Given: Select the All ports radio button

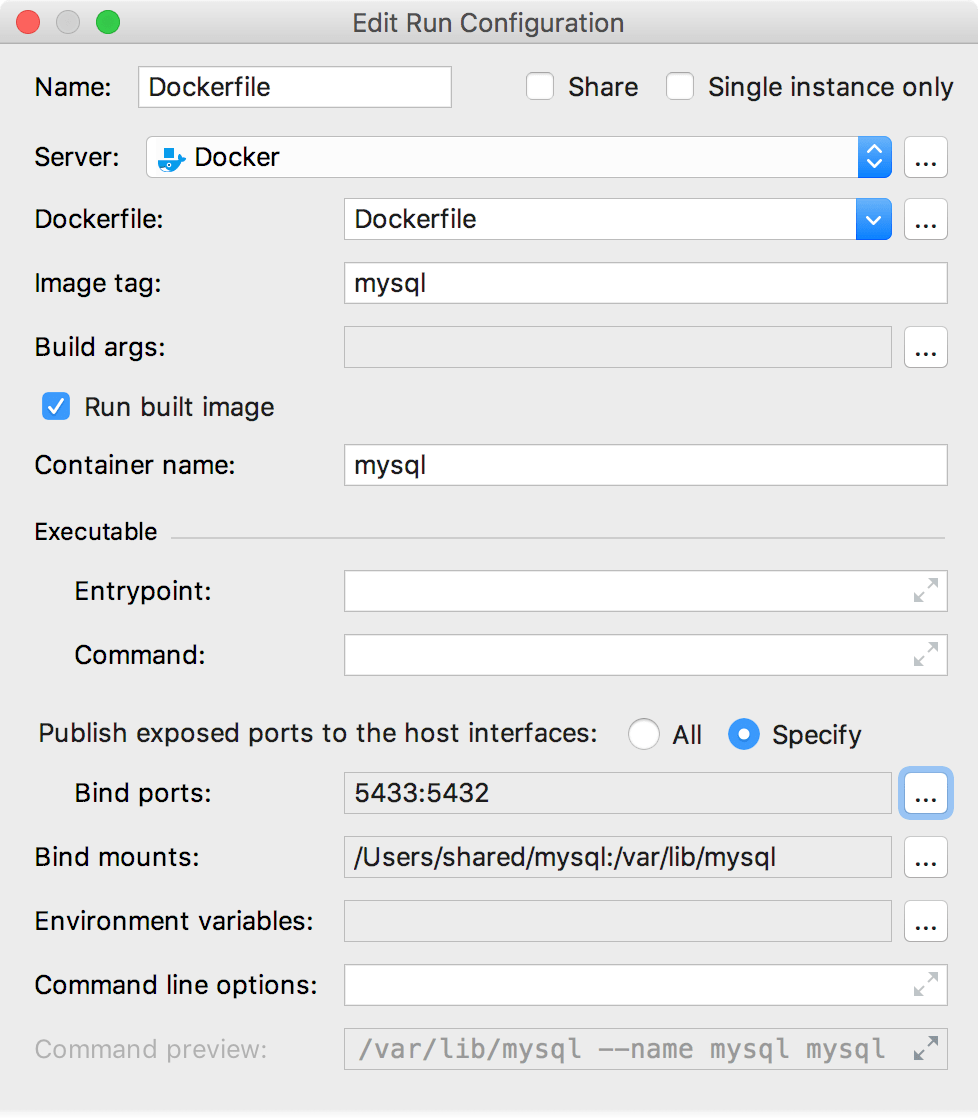Looking at the screenshot, I should tap(644, 734).
